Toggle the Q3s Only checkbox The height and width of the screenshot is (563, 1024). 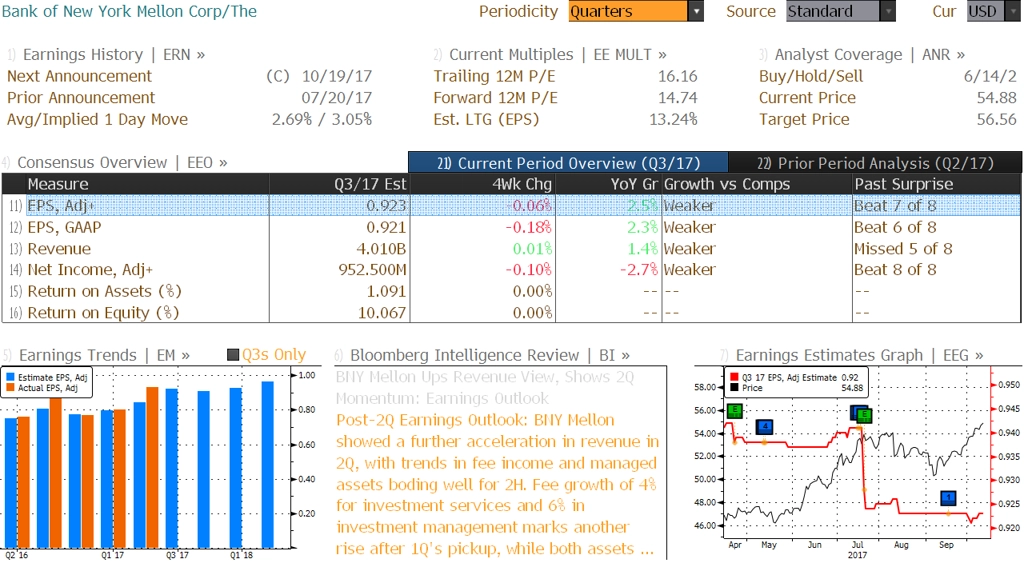(232, 355)
